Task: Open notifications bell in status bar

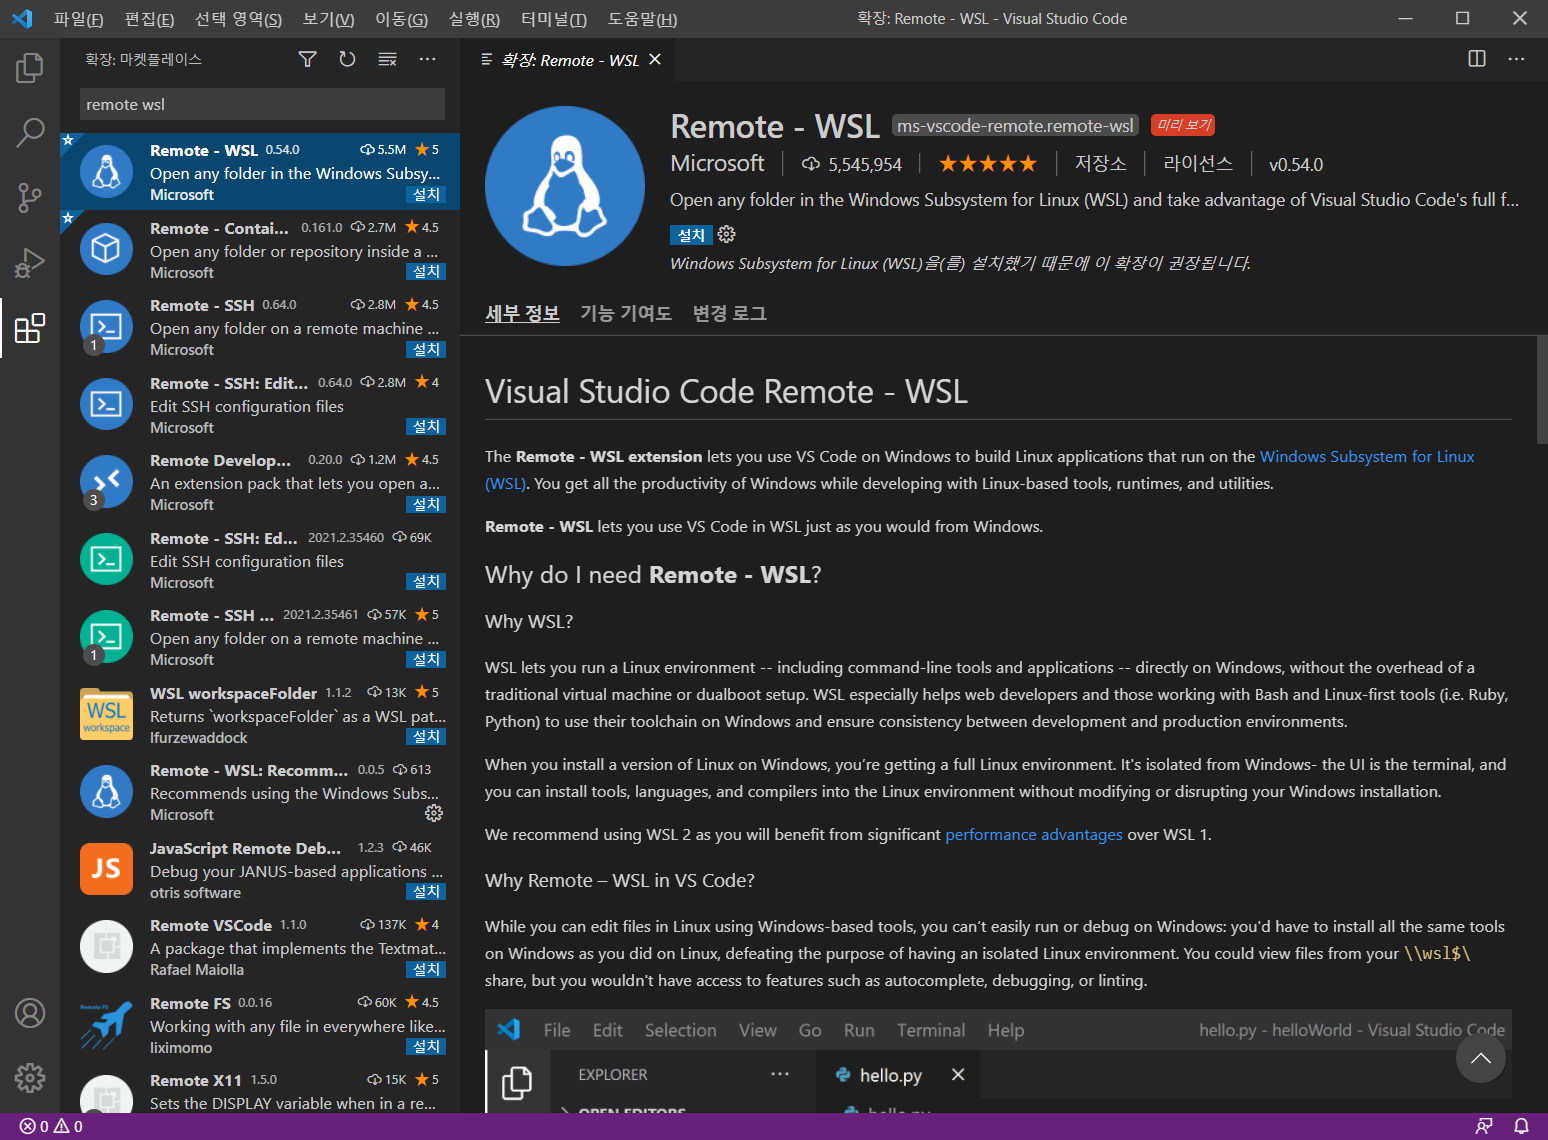Action: (x=1521, y=1126)
